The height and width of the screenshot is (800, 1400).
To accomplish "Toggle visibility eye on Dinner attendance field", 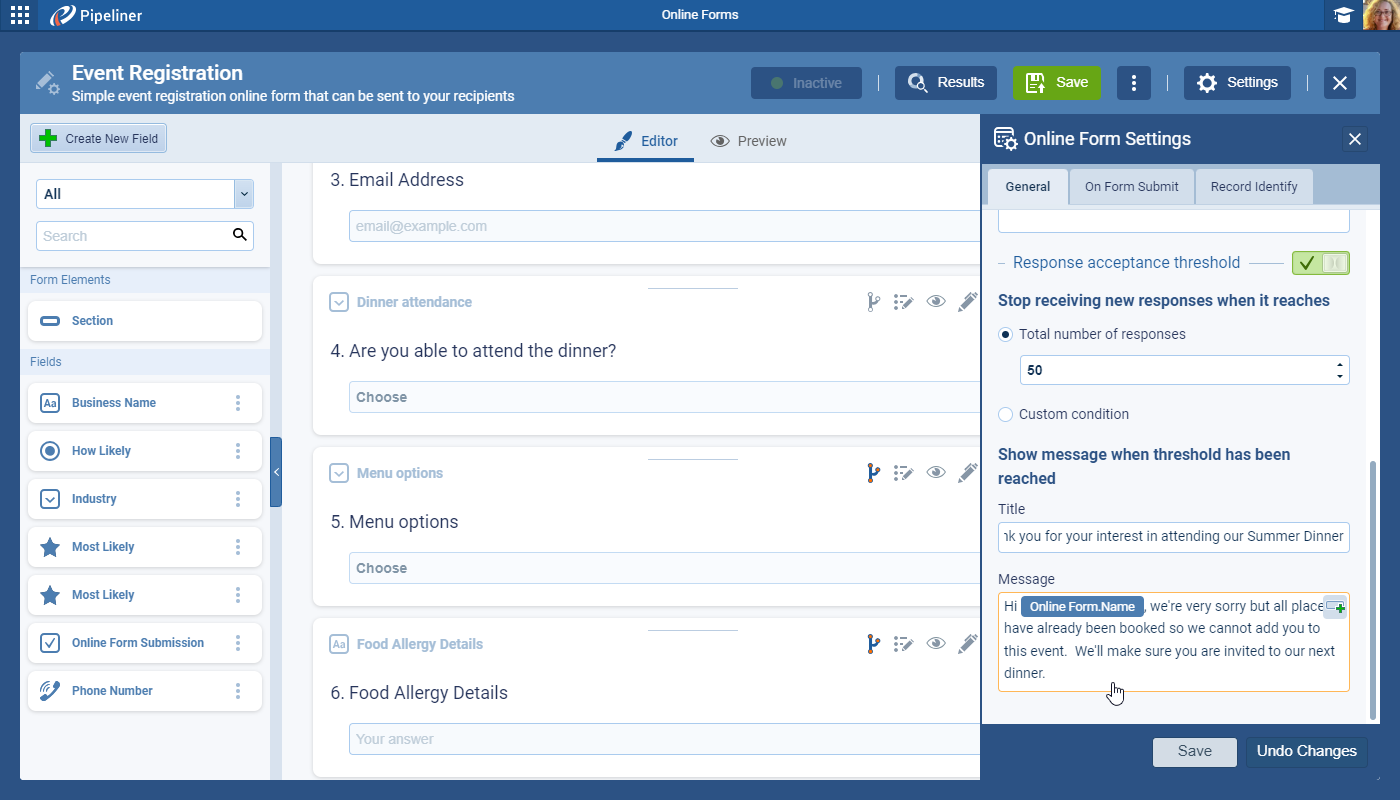I will (x=936, y=302).
